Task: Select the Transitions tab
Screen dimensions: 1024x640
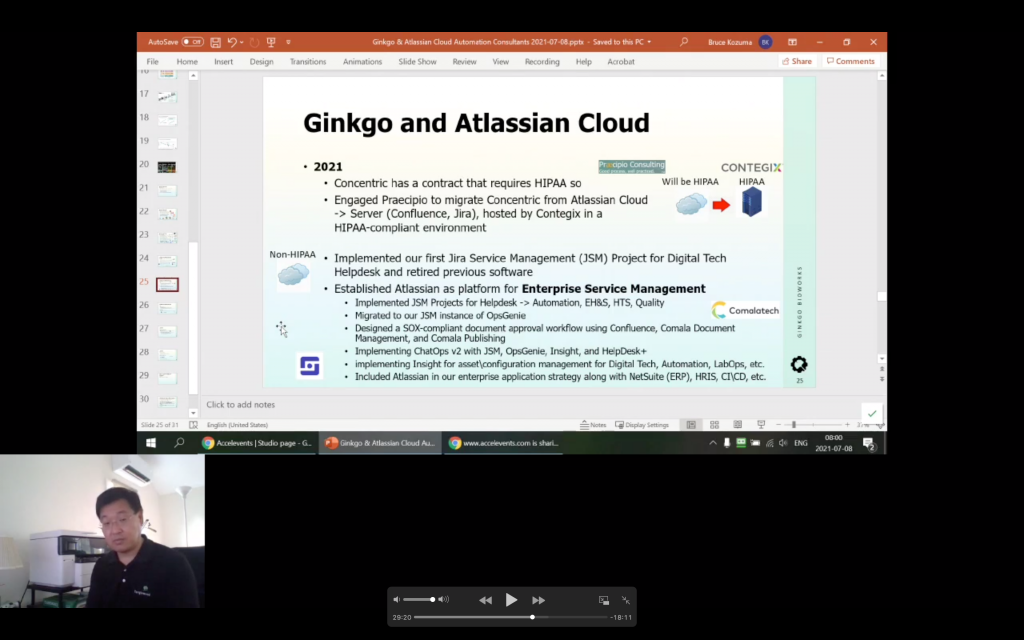Action: (308, 61)
